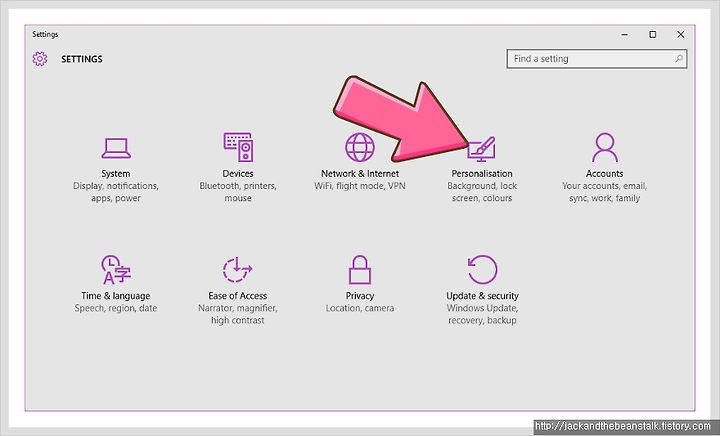Click the Ease of Access label

tap(237, 296)
